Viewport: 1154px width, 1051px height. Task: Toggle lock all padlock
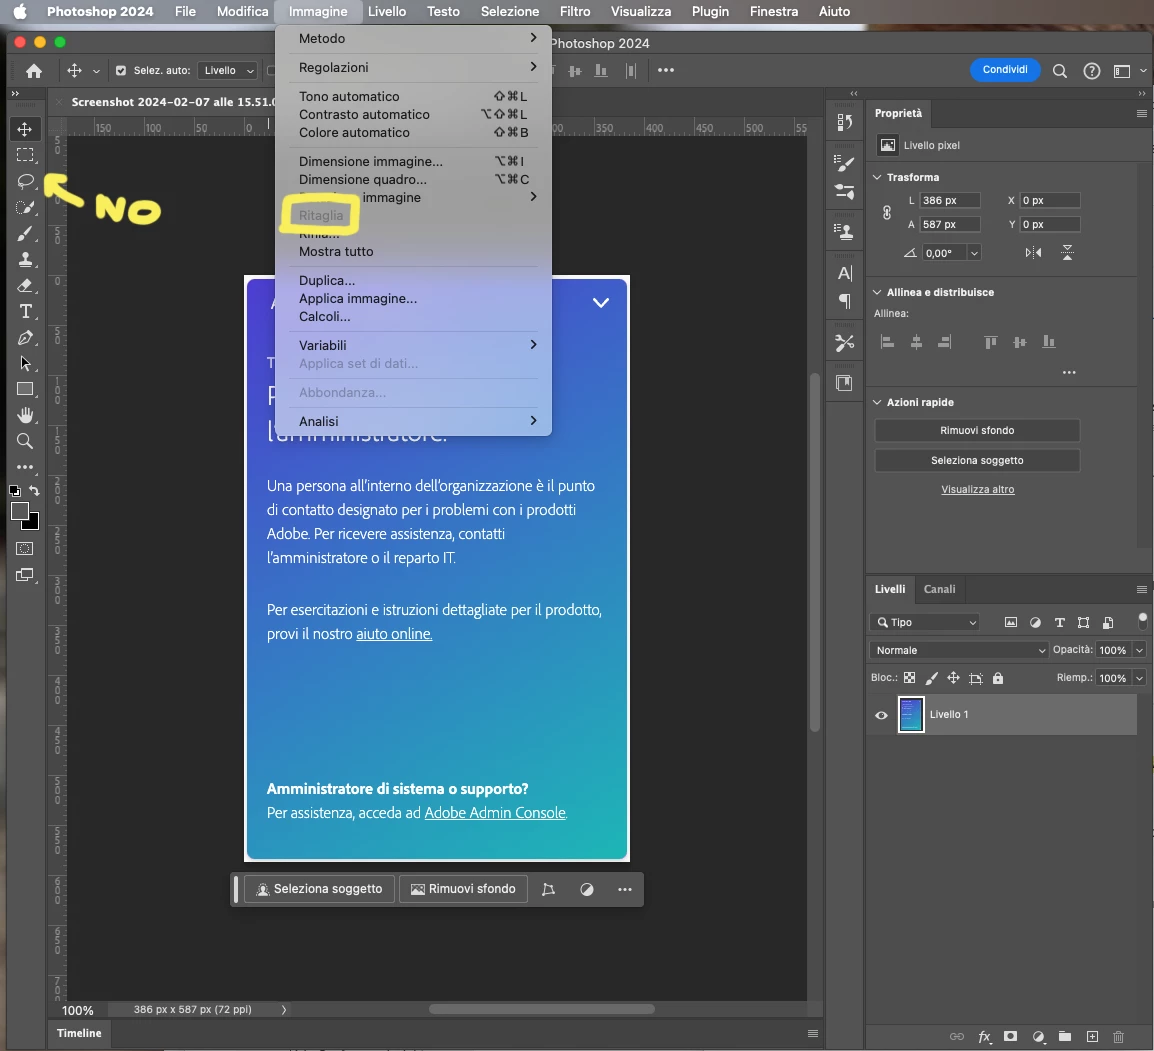[x=998, y=678]
